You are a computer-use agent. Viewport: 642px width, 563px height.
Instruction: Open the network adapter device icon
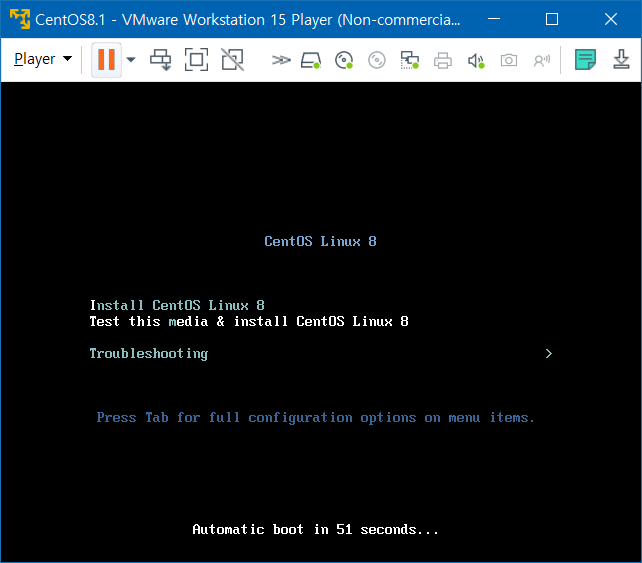pos(410,60)
